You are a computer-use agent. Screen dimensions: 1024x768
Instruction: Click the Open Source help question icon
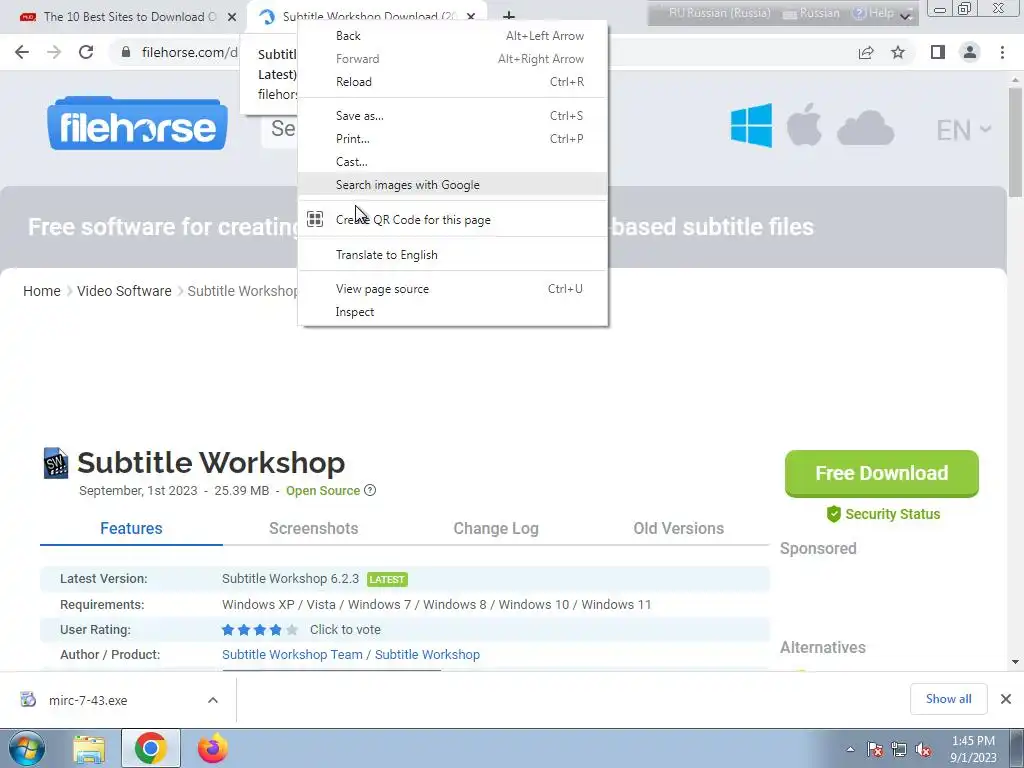tap(370, 490)
